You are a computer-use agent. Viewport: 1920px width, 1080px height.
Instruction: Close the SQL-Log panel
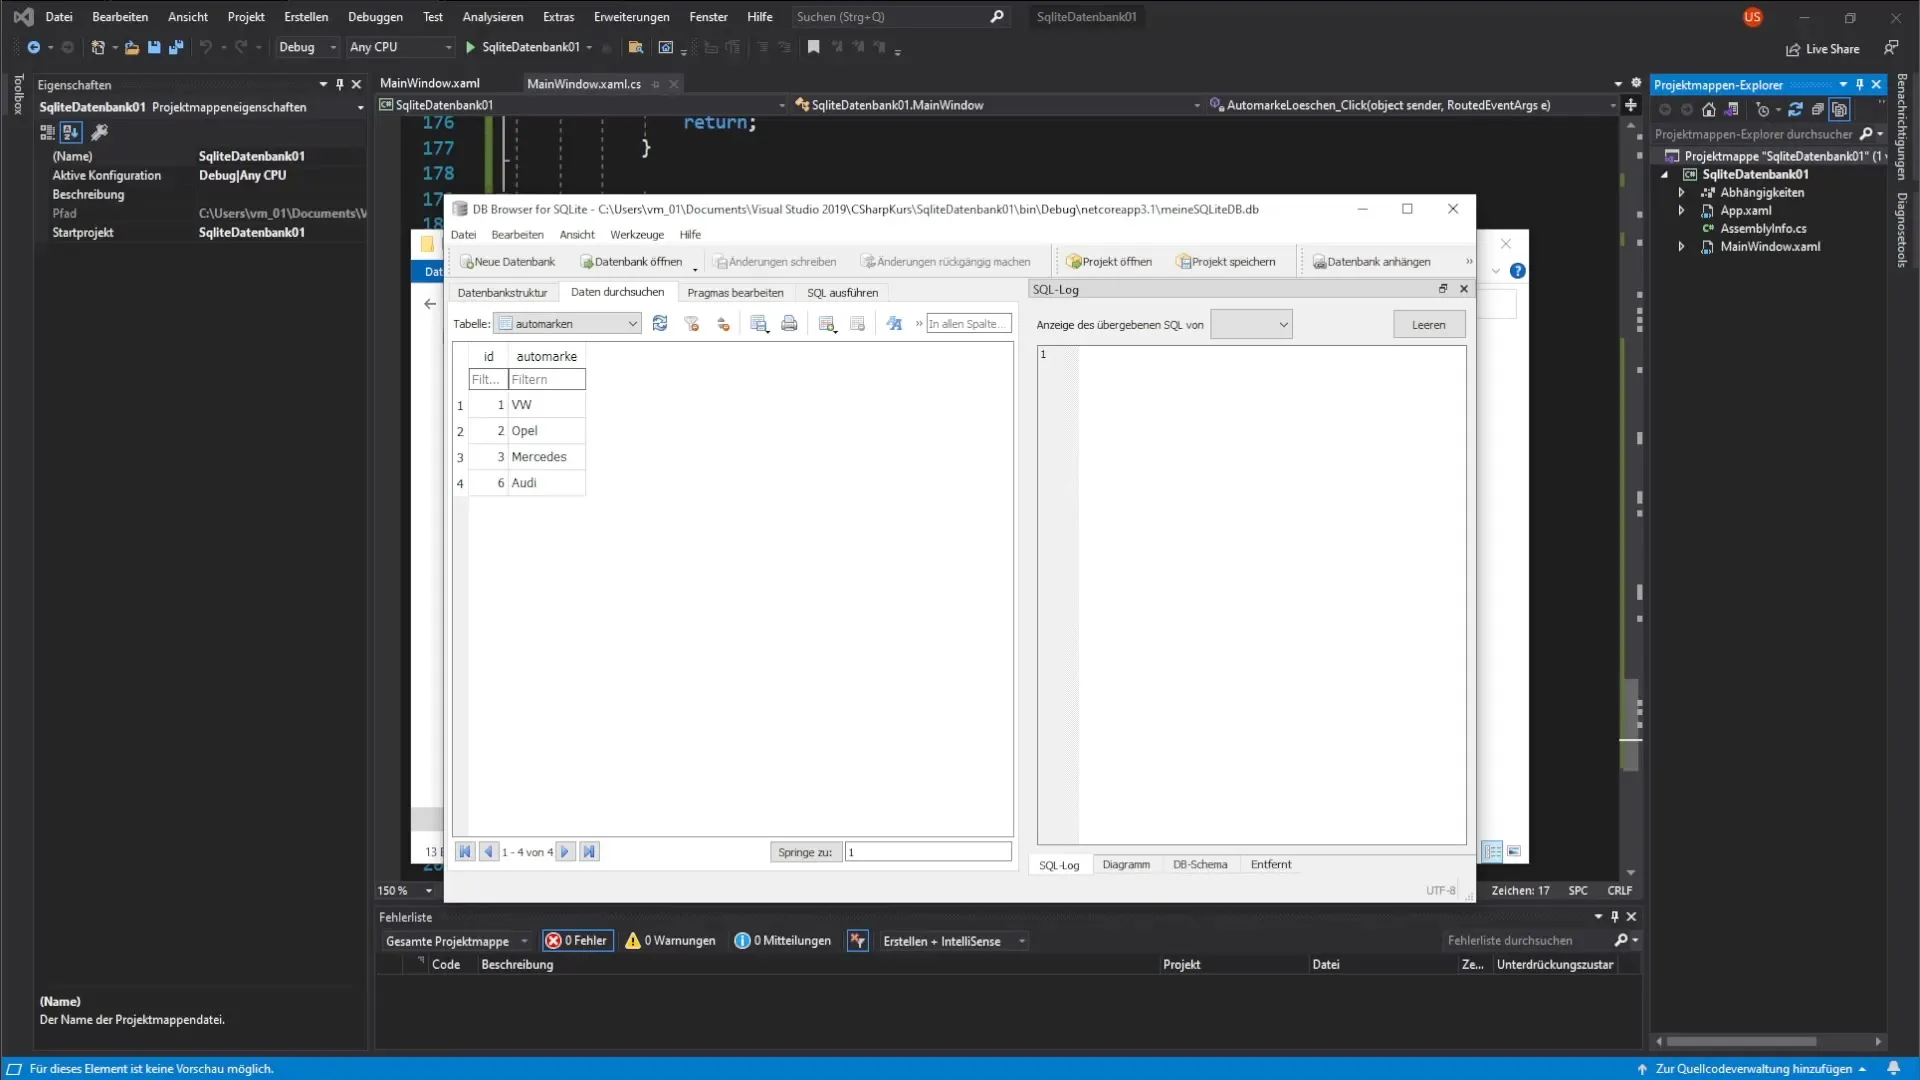tap(1464, 289)
